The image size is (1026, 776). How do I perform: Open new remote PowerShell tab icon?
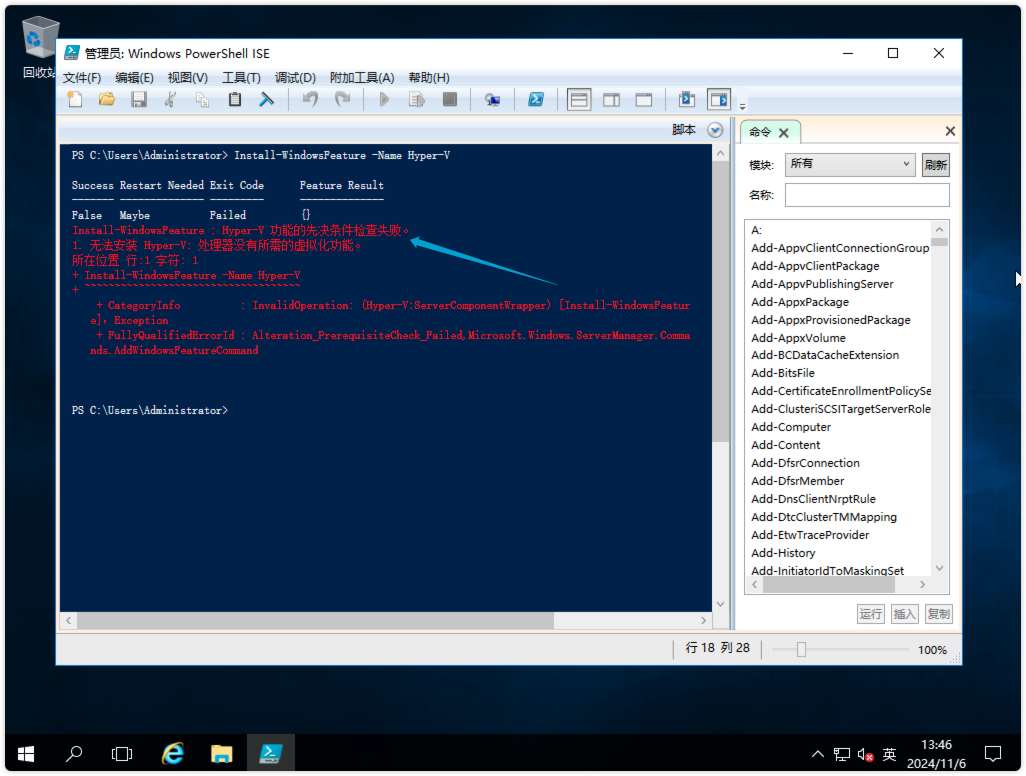492,99
